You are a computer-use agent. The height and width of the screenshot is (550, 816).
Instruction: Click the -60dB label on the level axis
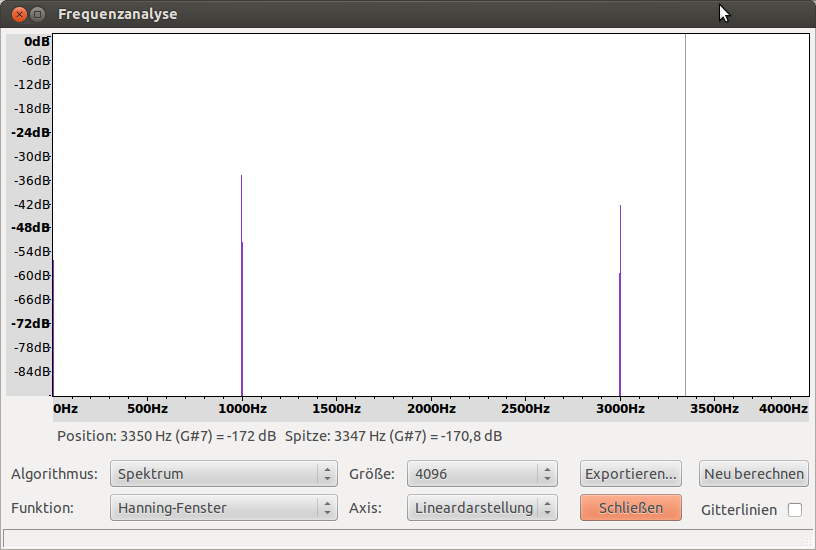(32, 275)
